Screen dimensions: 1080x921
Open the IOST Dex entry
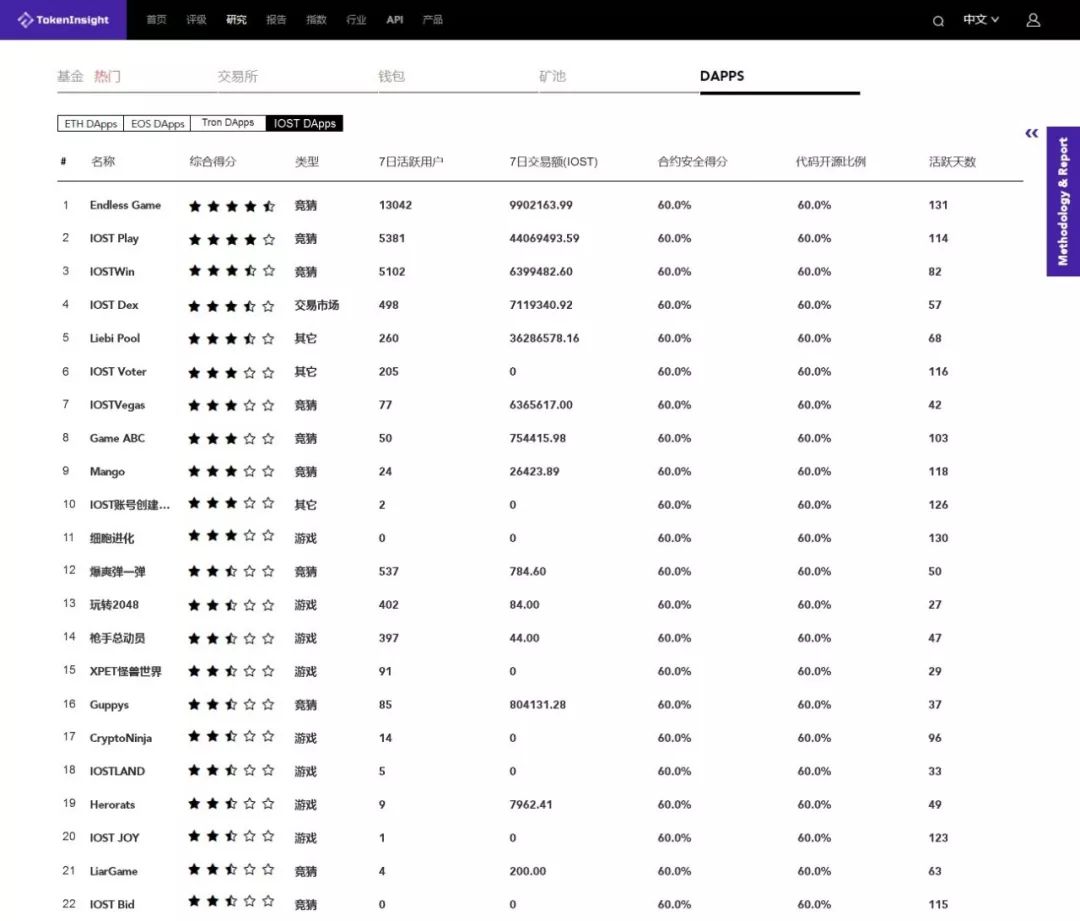point(114,304)
